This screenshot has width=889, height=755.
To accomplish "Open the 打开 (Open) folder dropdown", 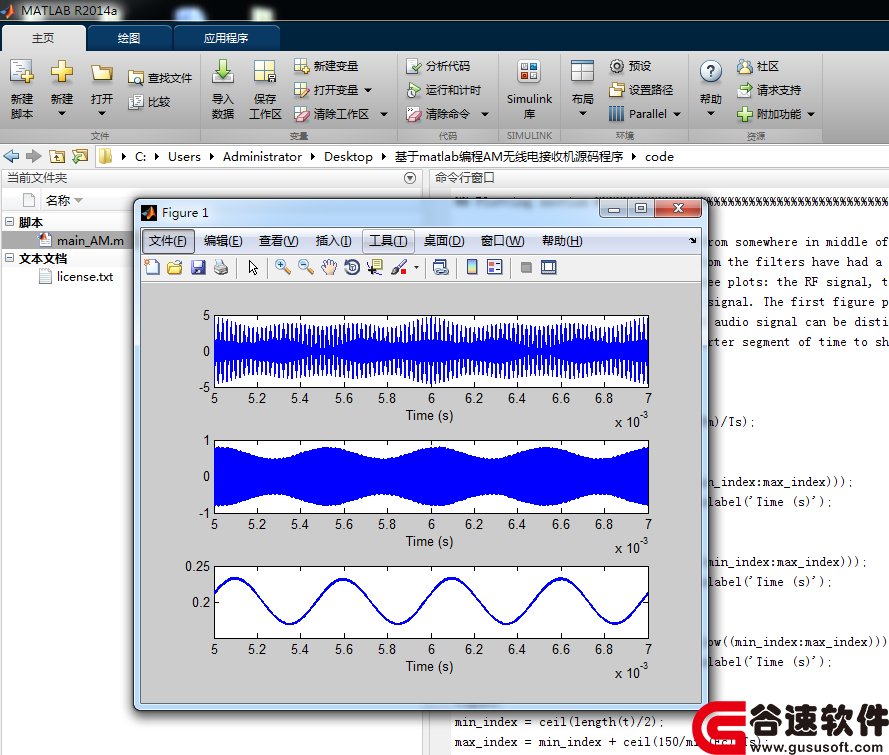I will tap(101, 90).
